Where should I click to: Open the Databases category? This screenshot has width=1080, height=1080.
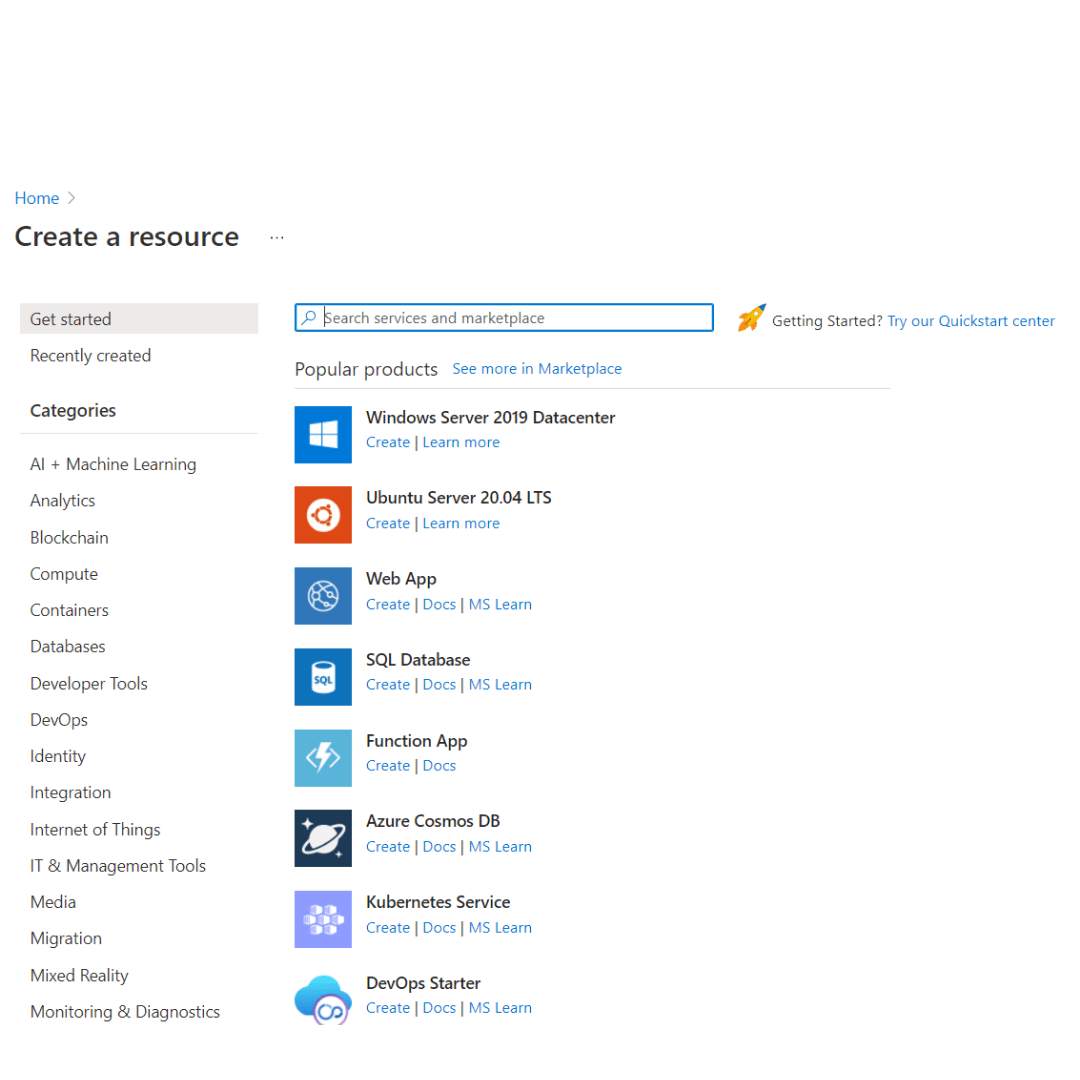pos(68,647)
